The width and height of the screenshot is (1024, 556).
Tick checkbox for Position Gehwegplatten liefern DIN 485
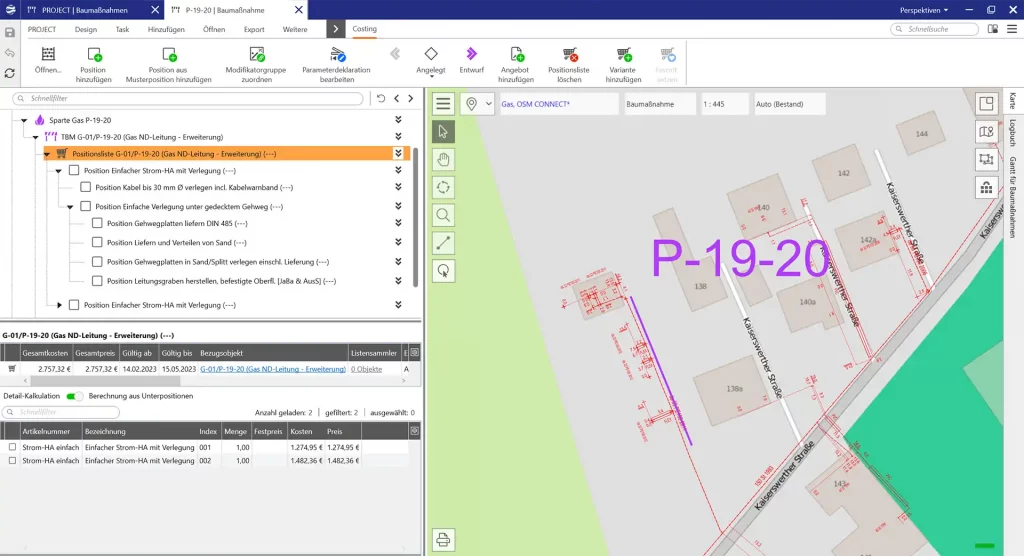click(x=97, y=224)
